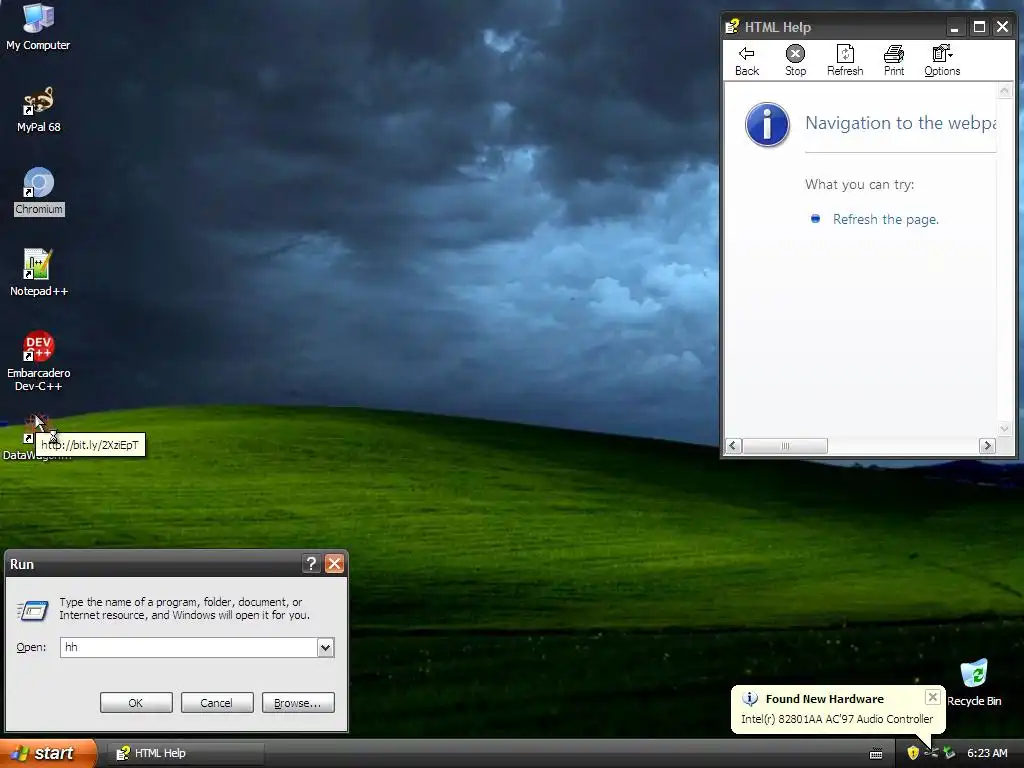Dismiss the Found New Hardware balloon
This screenshot has width=1024, height=768.
pos(933,697)
